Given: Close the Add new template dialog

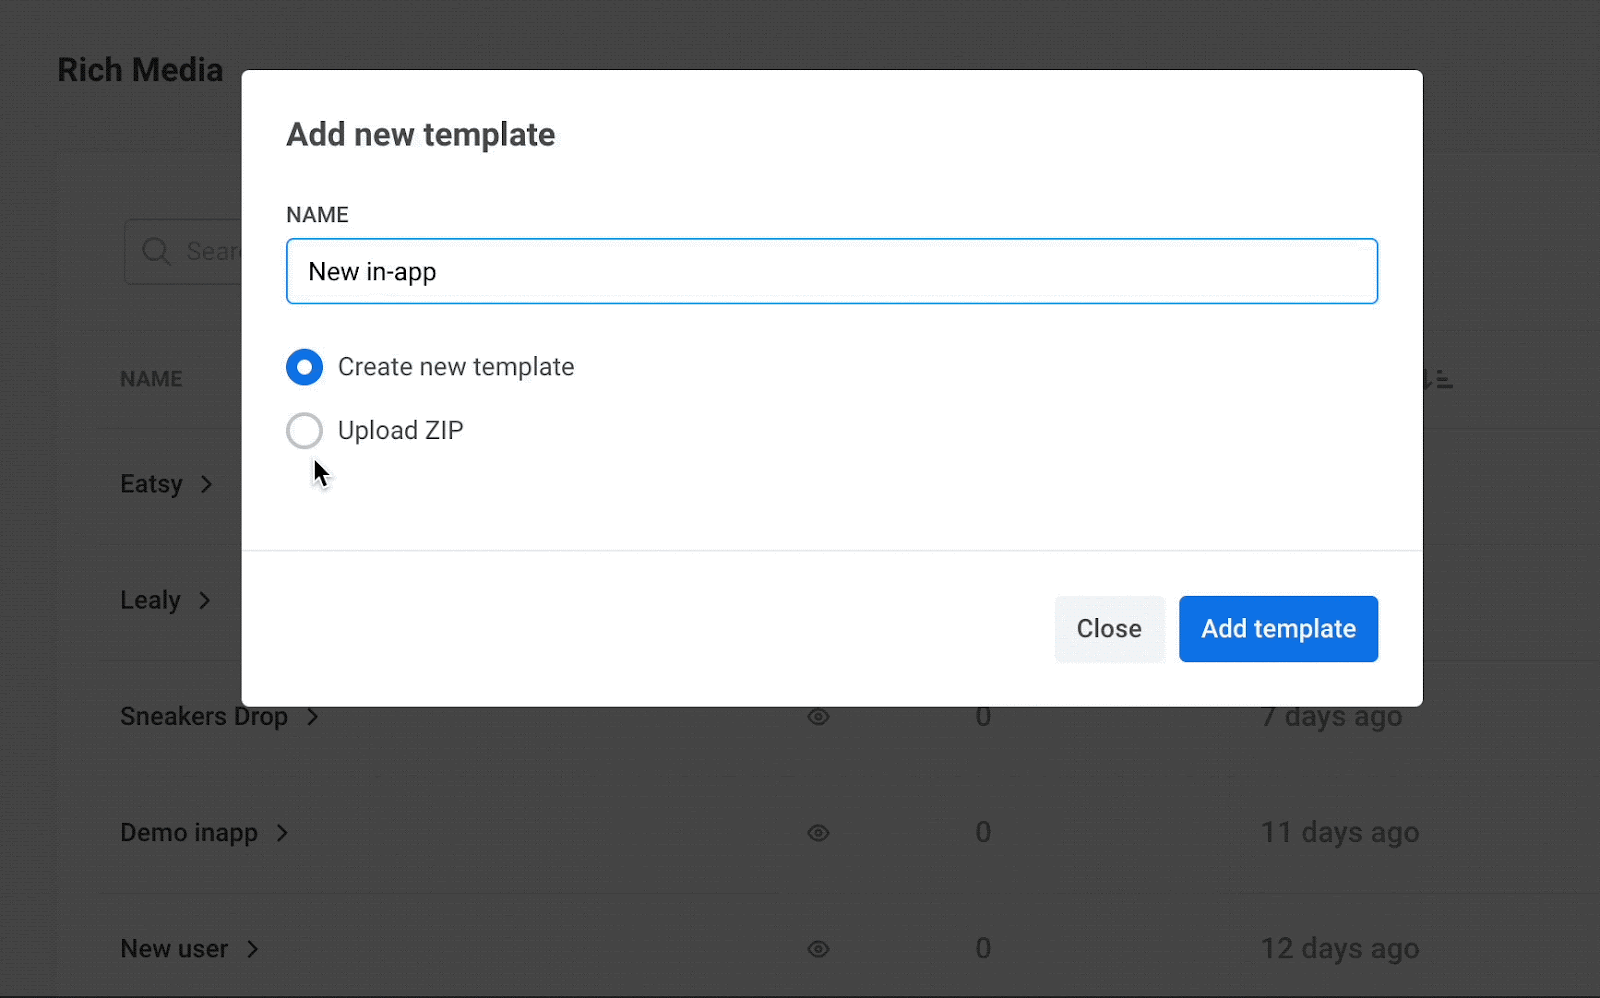Looking at the screenshot, I should (x=1109, y=629).
